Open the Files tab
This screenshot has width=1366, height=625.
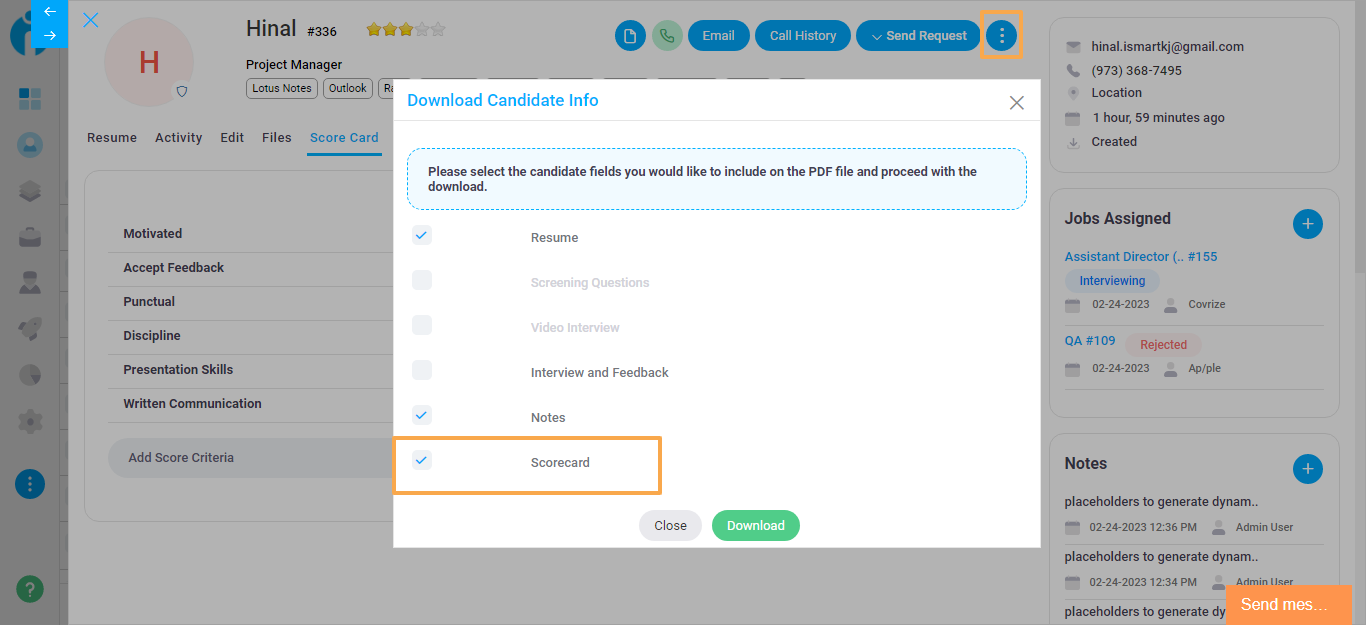[x=277, y=138]
